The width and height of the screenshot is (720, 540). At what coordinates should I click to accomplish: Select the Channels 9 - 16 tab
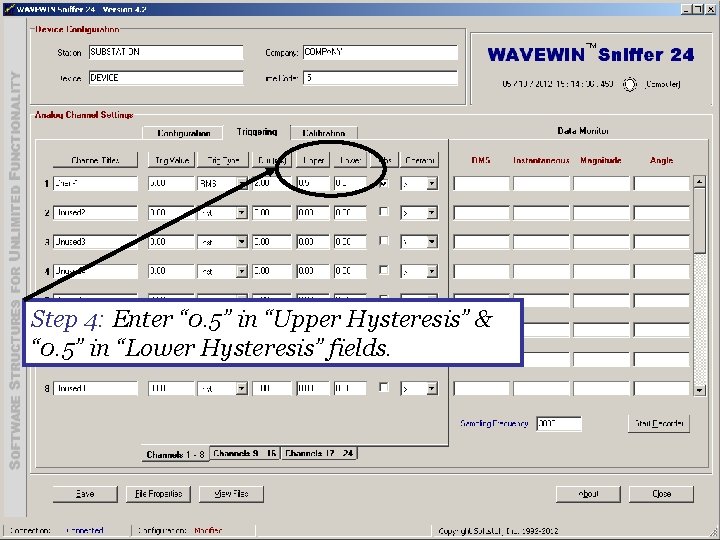pos(245,453)
